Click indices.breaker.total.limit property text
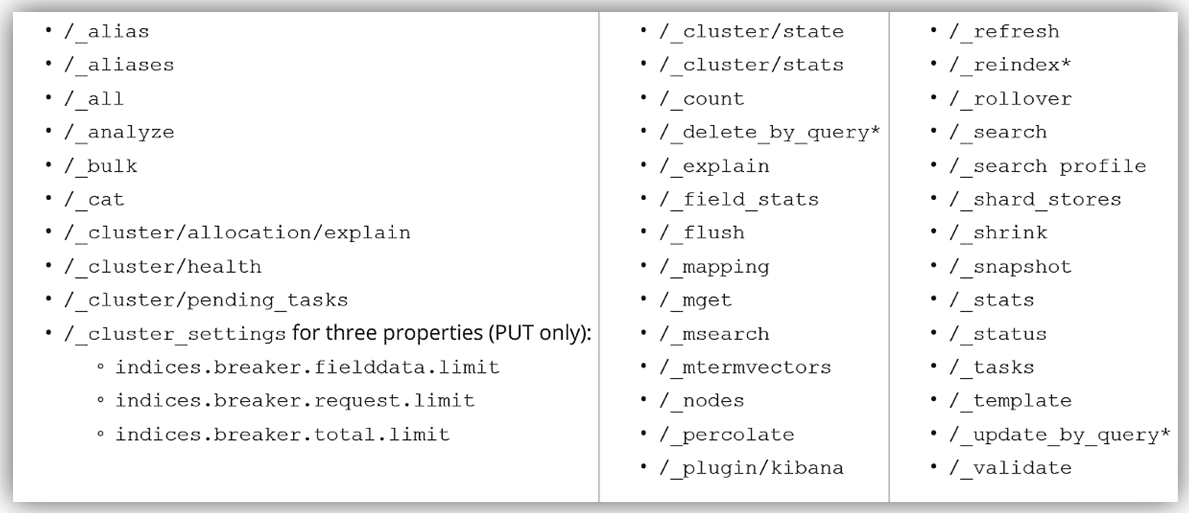This screenshot has height=513, width=1189. (x=283, y=434)
